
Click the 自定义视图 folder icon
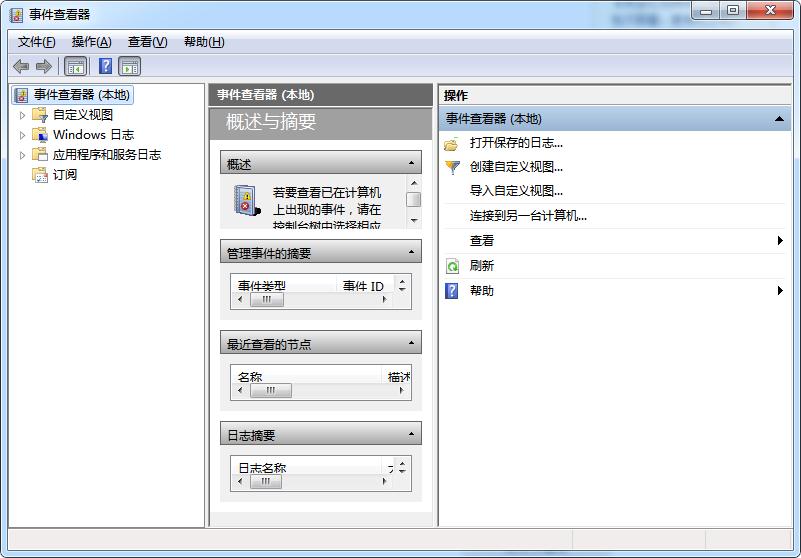pos(40,114)
